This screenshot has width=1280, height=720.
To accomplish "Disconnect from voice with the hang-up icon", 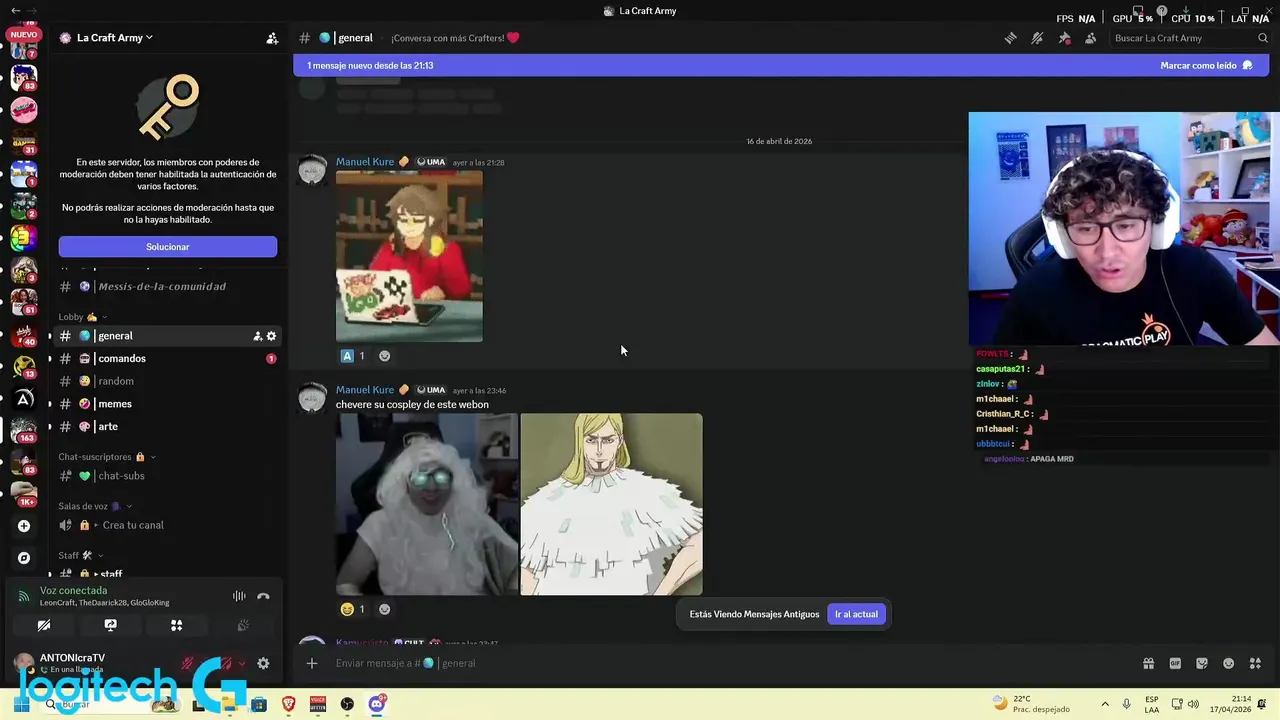I will coord(263,596).
